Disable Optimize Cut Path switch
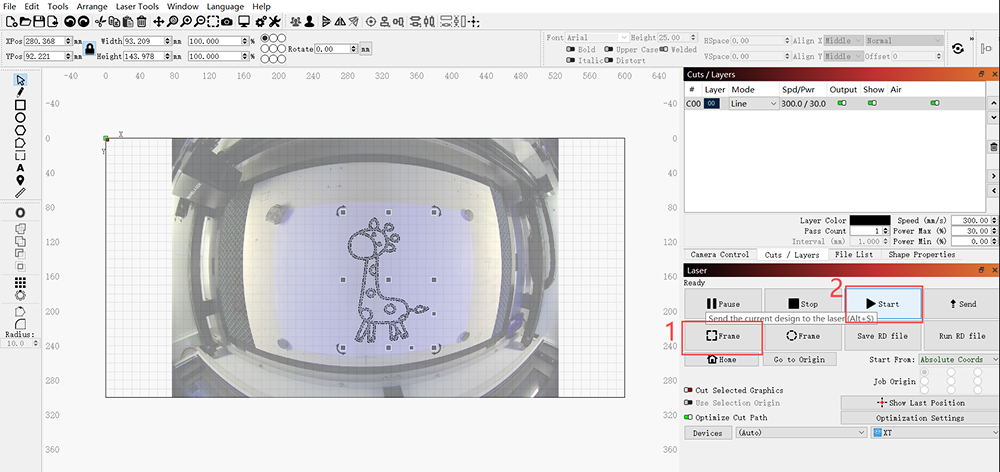Viewport: 1000px width, 472px height. pos(689,418)
